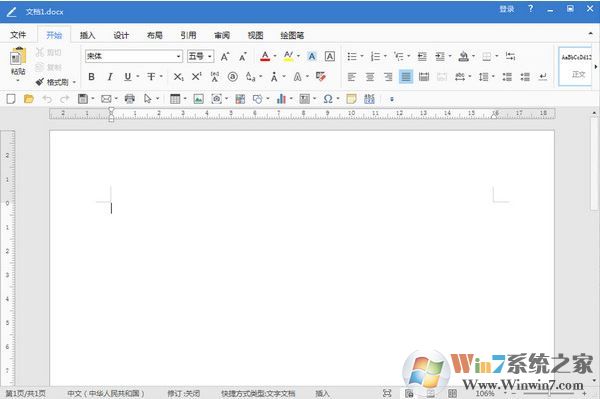Toggle superscript formatting
Screen dimensions: 600x399
(196, 77)
